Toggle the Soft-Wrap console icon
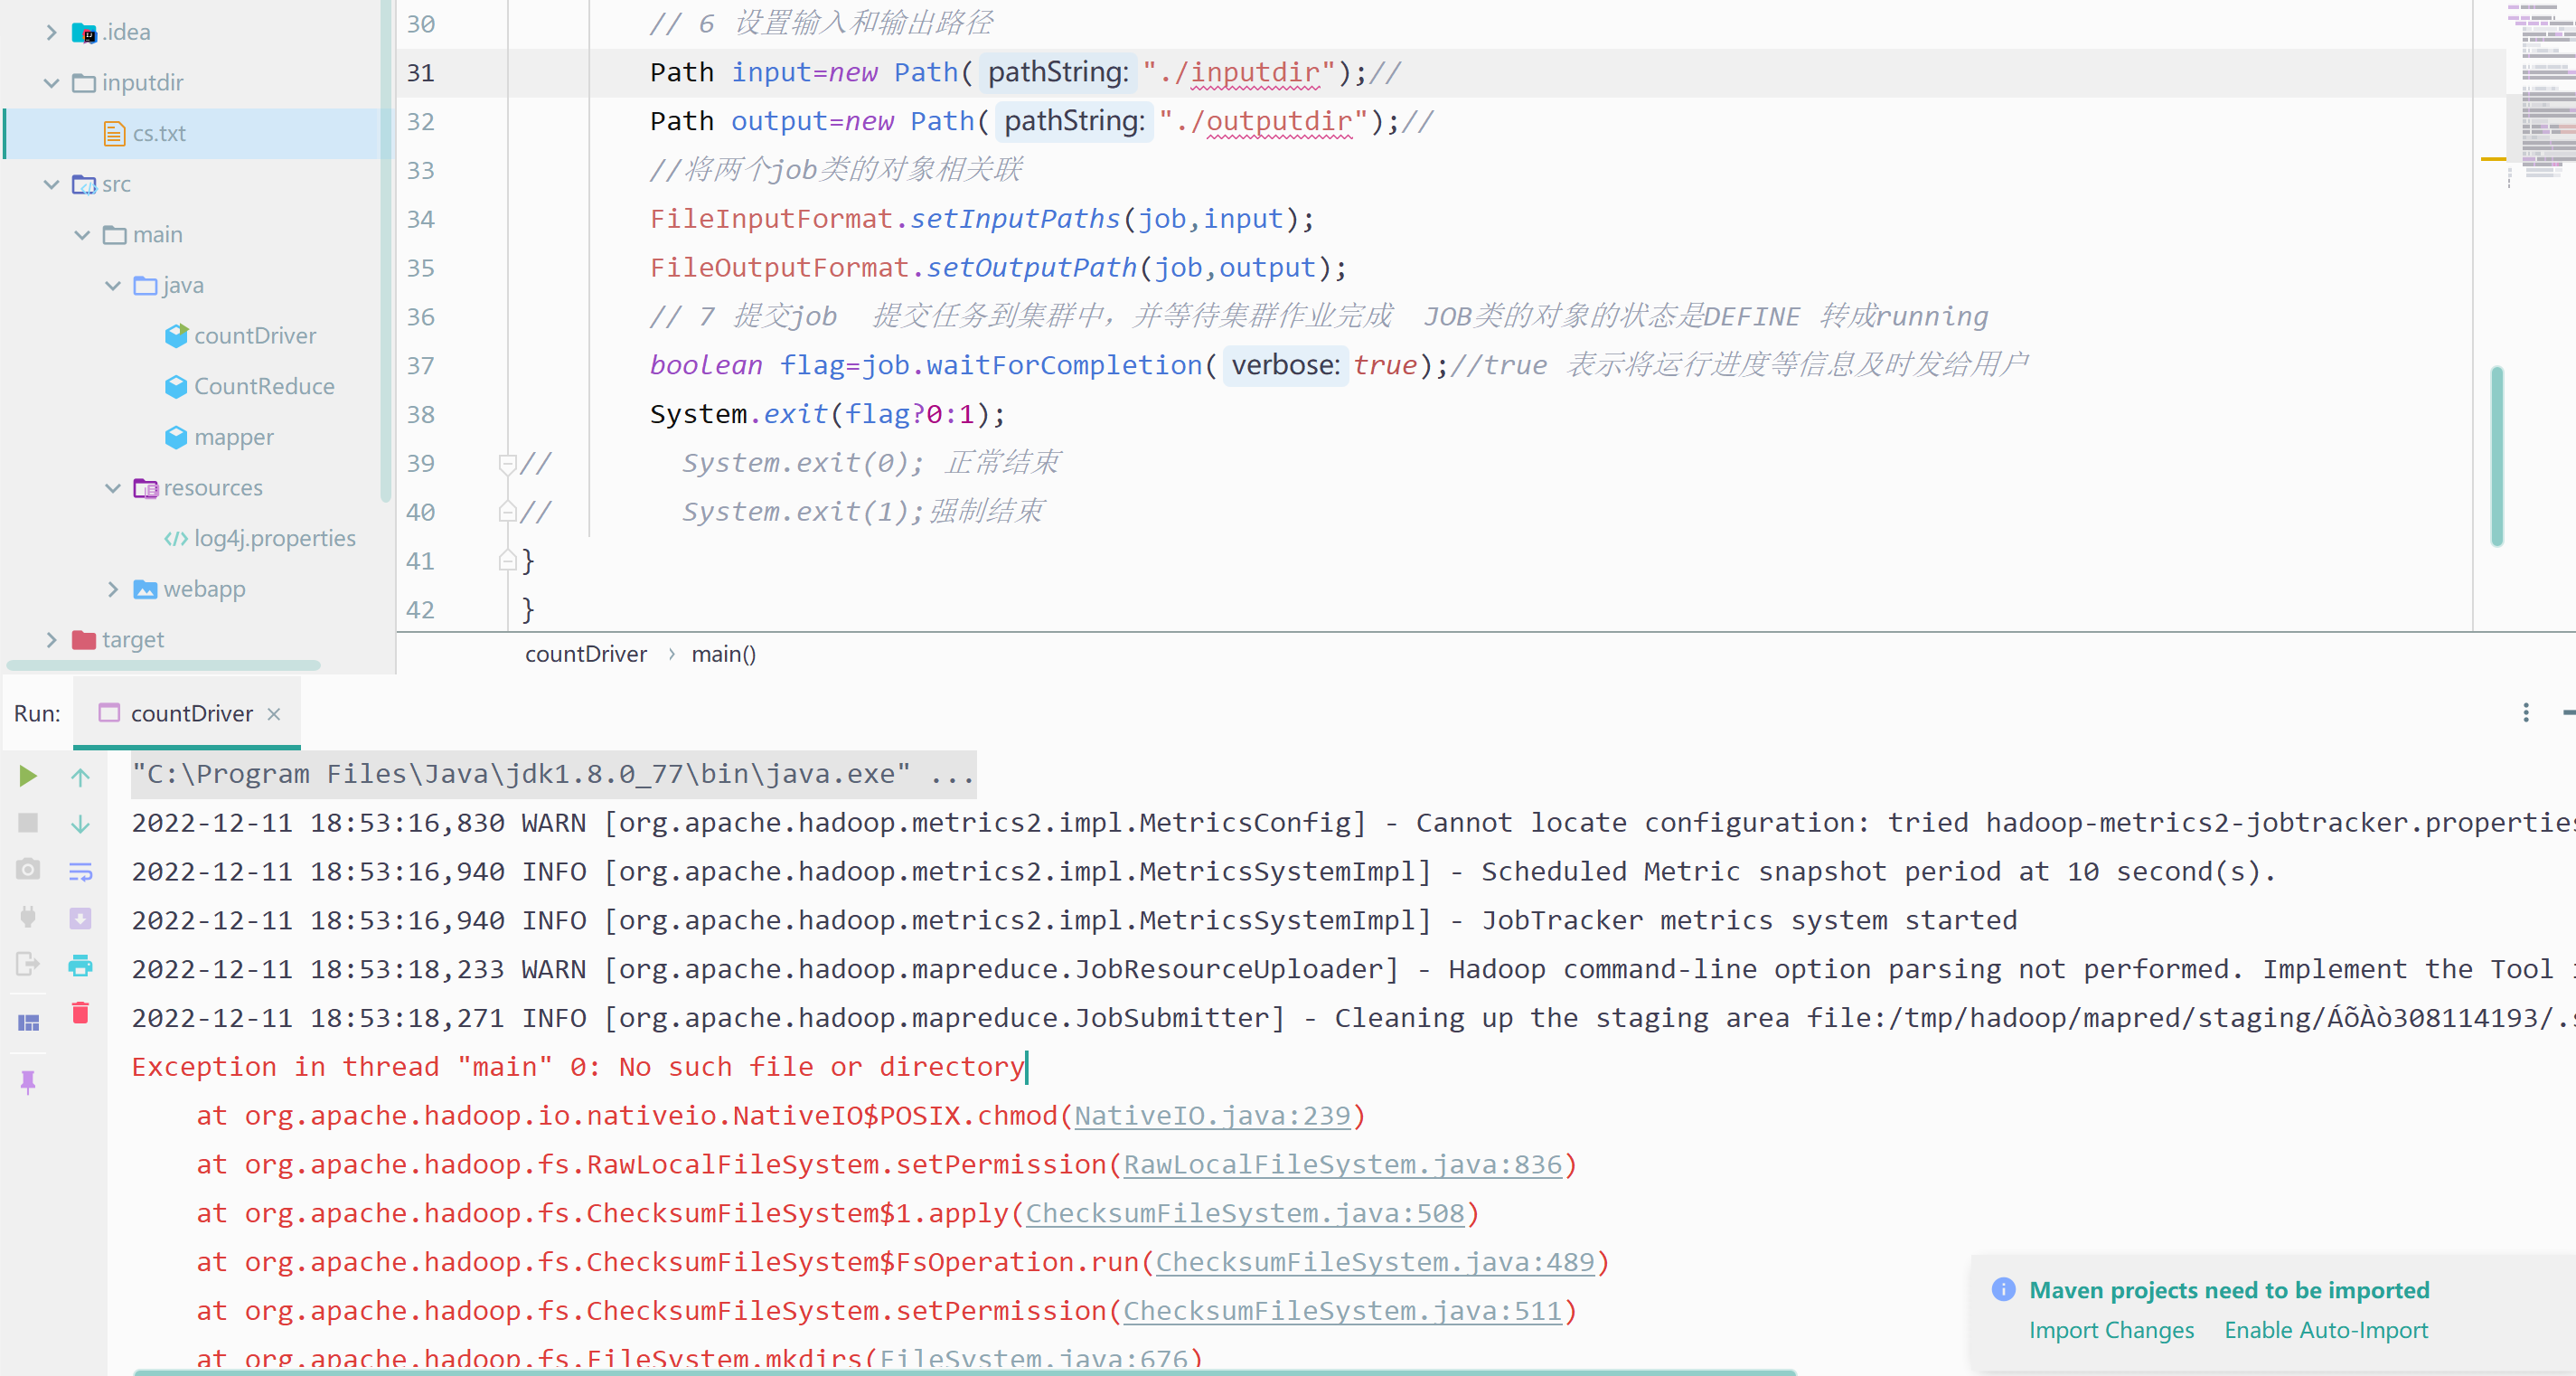Viewport: 2576px width, 1376px height. pyautogui.click(x=80, y=872)
